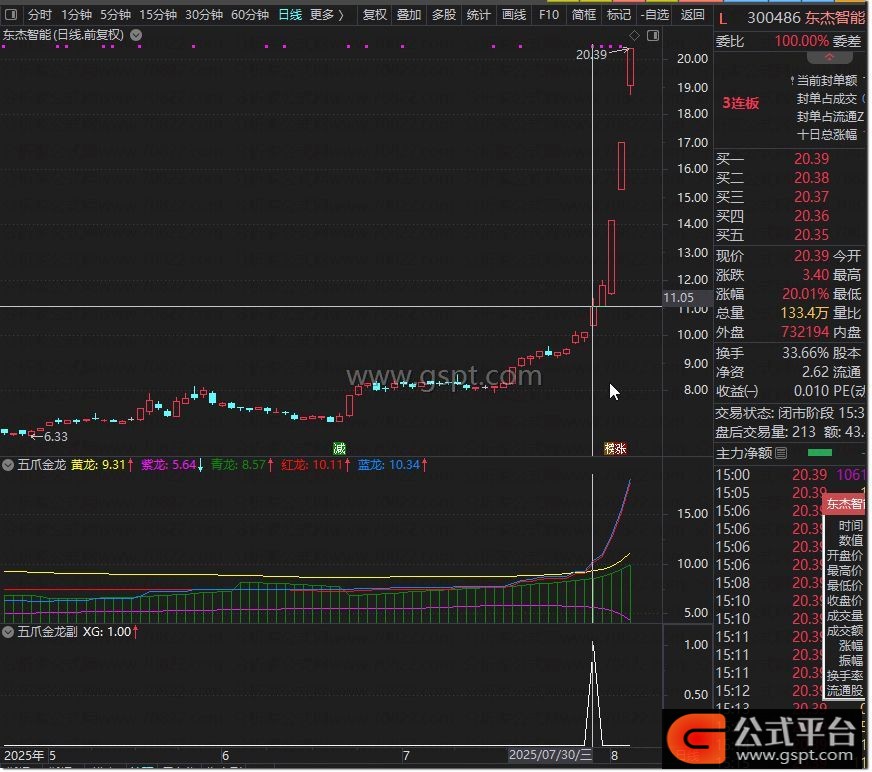Click the XG: 1.00 indicator value

111,633
